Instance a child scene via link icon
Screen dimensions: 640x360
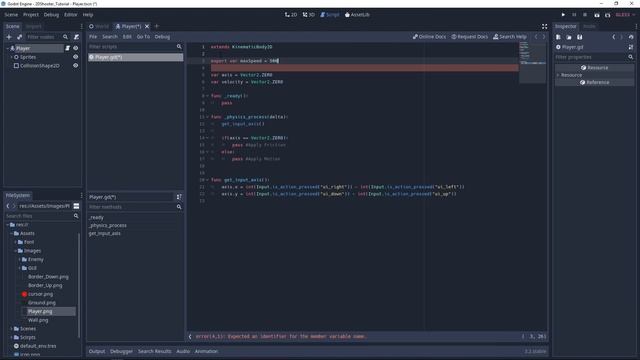(x=19, y=37)
